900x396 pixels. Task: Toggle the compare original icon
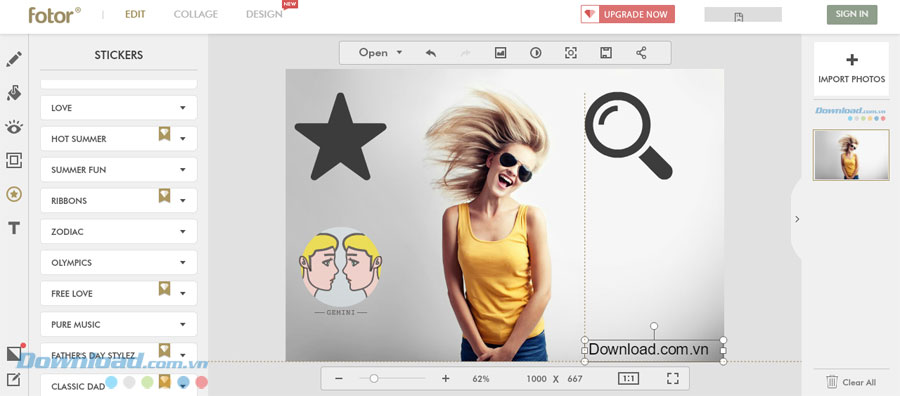(536, 53)
